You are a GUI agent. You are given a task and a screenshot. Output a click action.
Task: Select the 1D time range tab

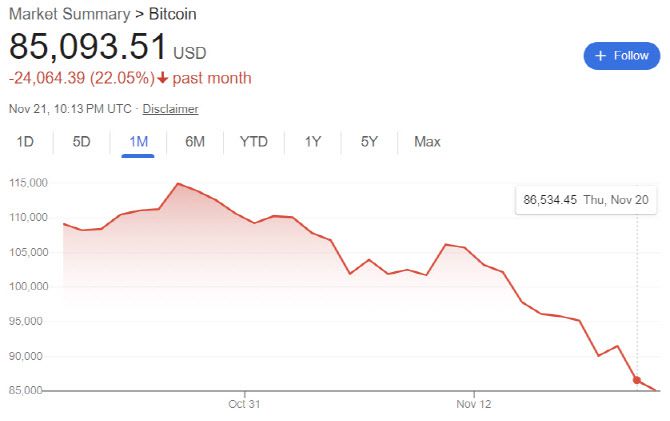[x=25, y=142]
